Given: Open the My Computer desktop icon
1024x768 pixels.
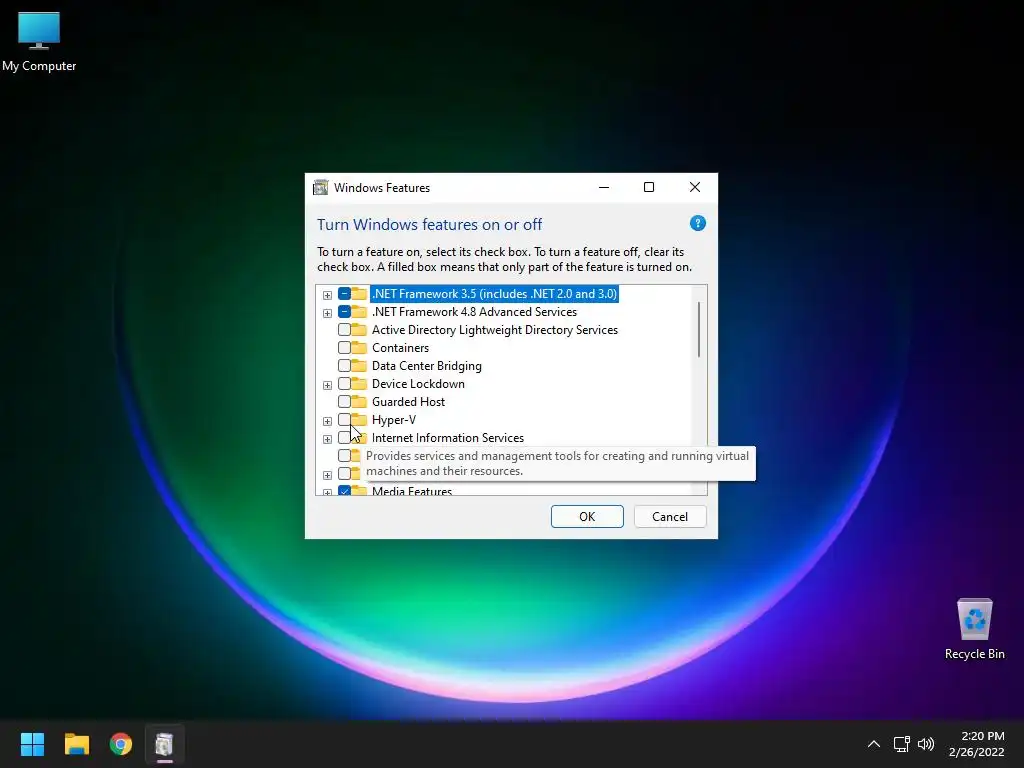Looking at the screenshot, I should 39,41.
